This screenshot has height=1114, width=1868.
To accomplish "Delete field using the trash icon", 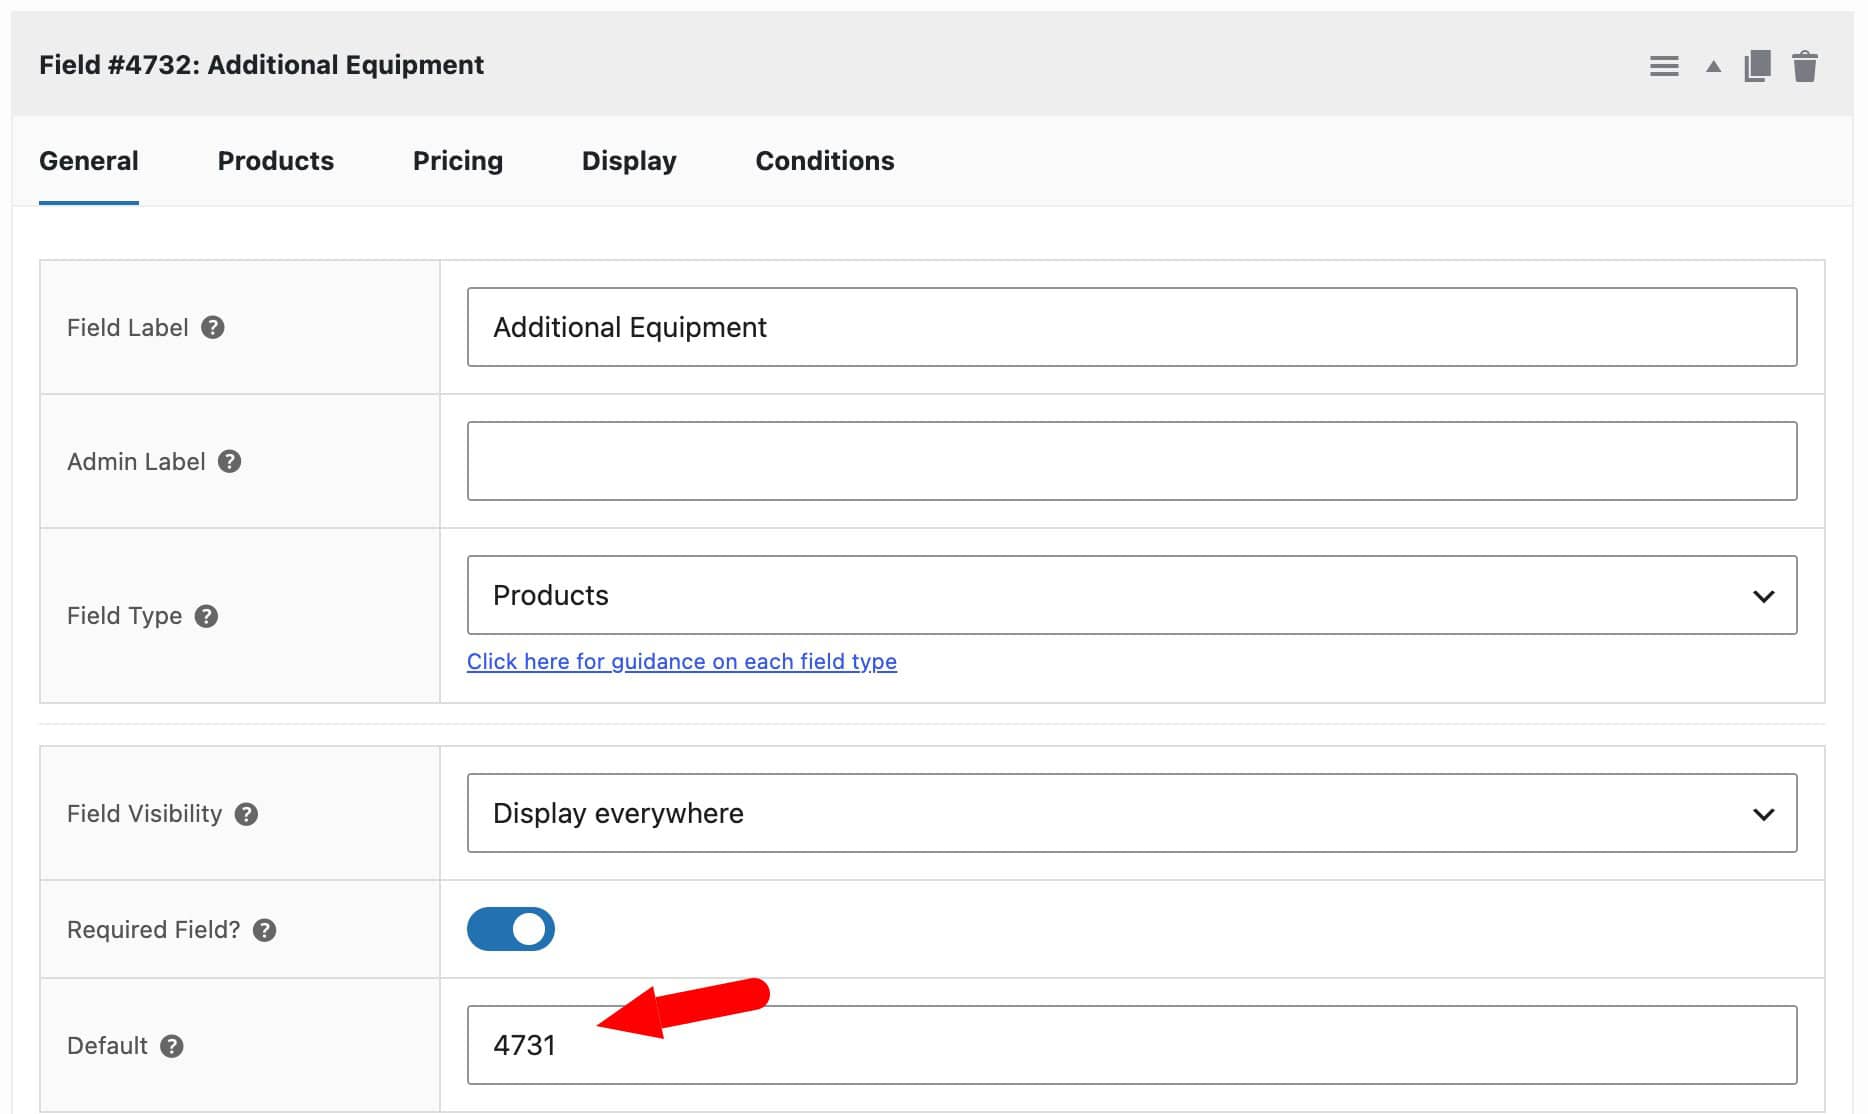I will pos(1805,67).
